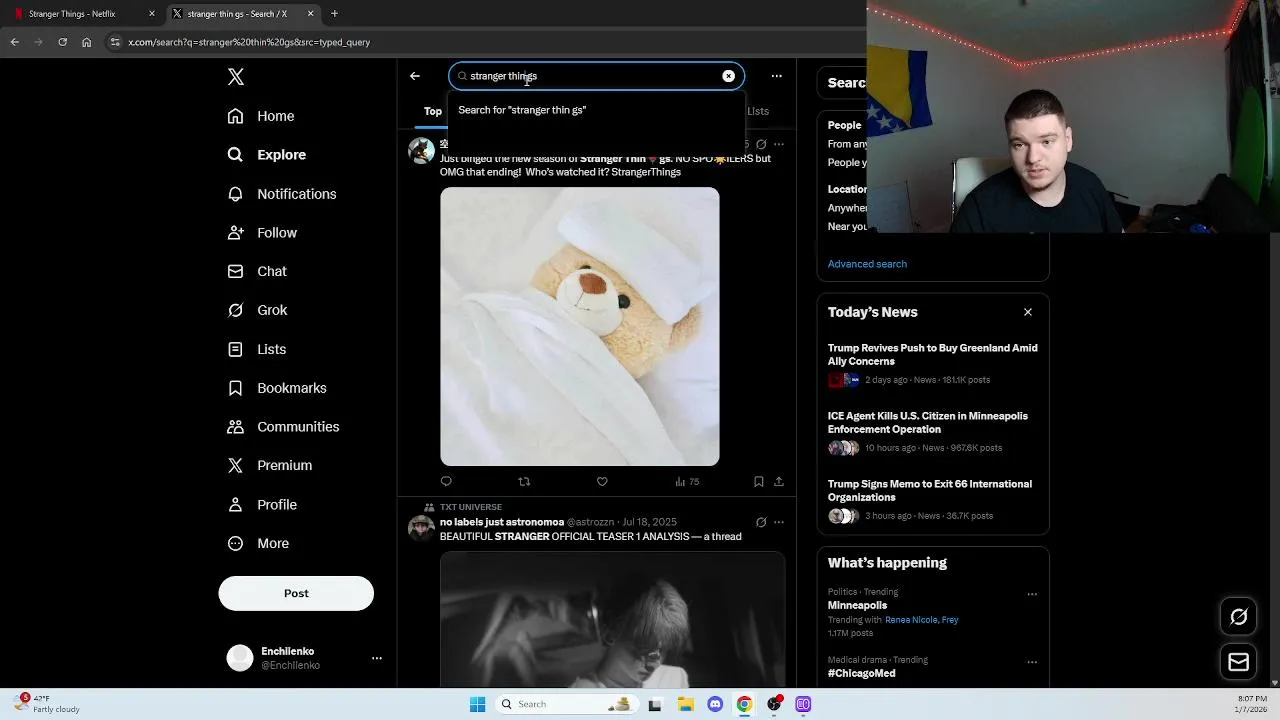Image resolution: width=1280 pixels, height=720 pixels.
Task: Reply to the teddy bear post
Action: [x=446, y=482]
